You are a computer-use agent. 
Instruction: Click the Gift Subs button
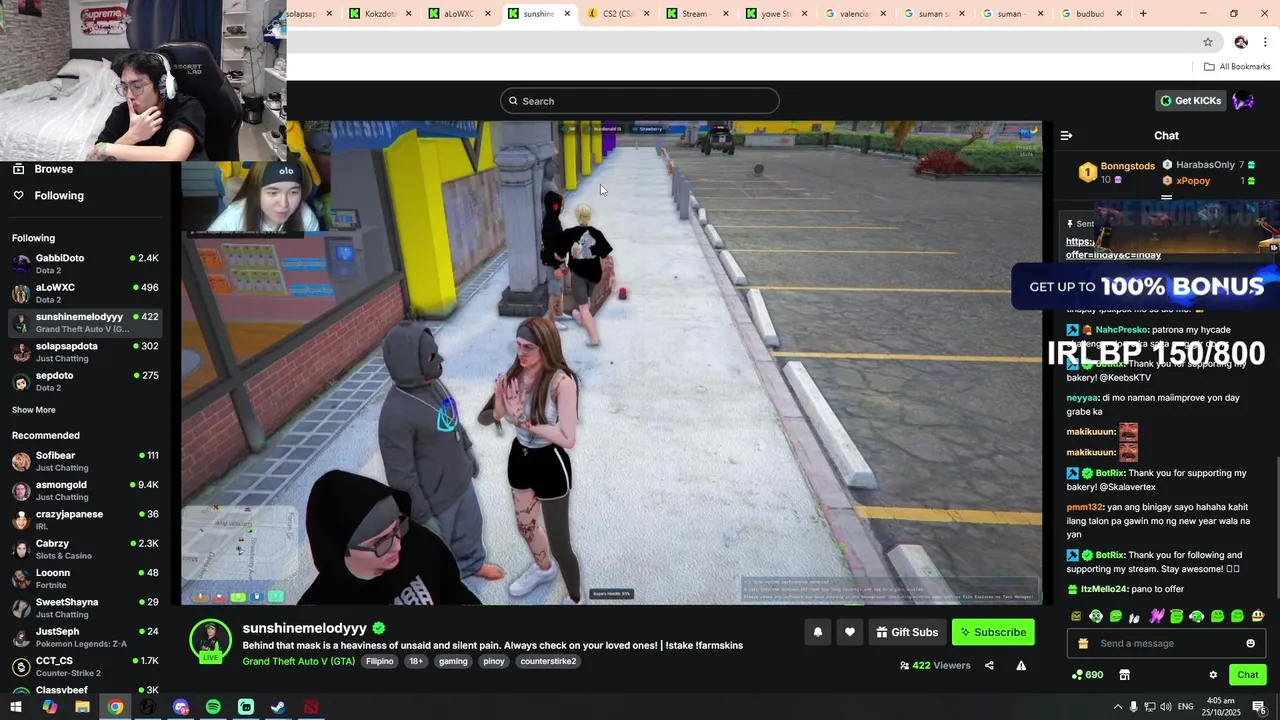pyautogui.click(x=907, y=632)
